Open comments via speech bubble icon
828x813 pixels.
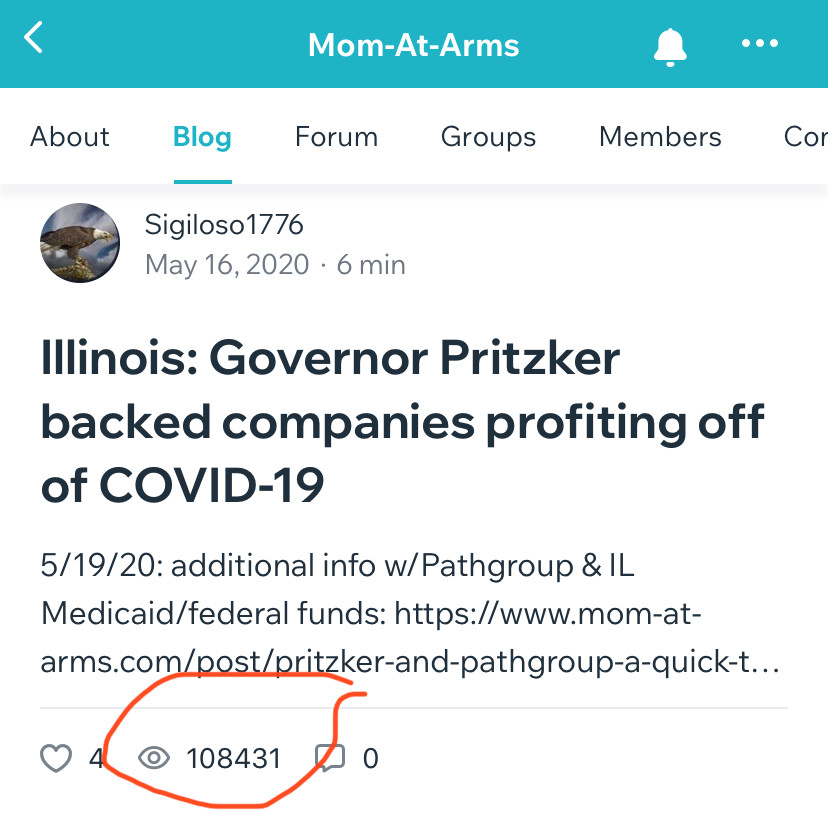(x=330, y=758)
